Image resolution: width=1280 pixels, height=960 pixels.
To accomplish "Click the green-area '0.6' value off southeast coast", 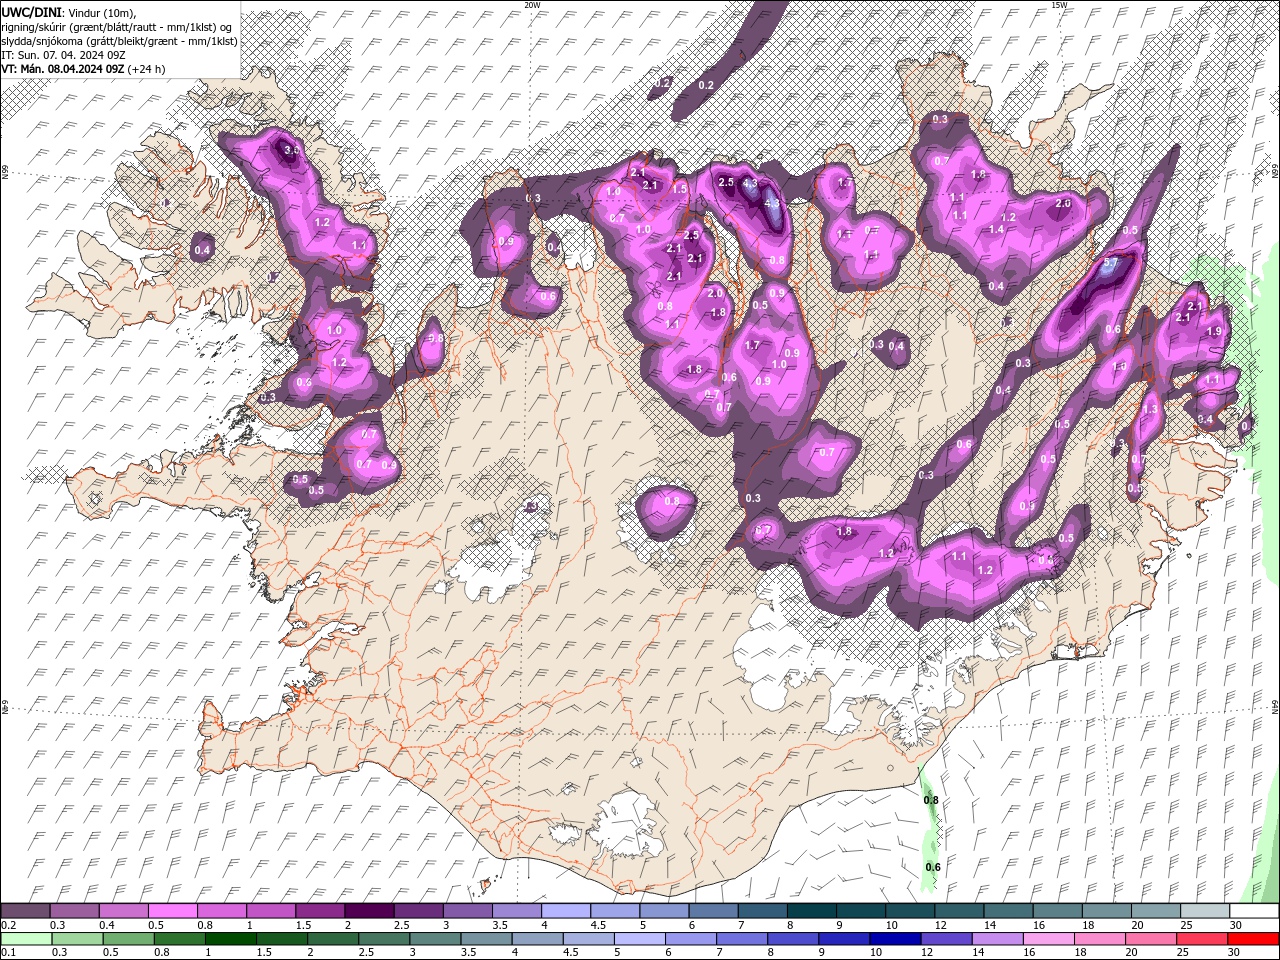I will coord(933,866).
